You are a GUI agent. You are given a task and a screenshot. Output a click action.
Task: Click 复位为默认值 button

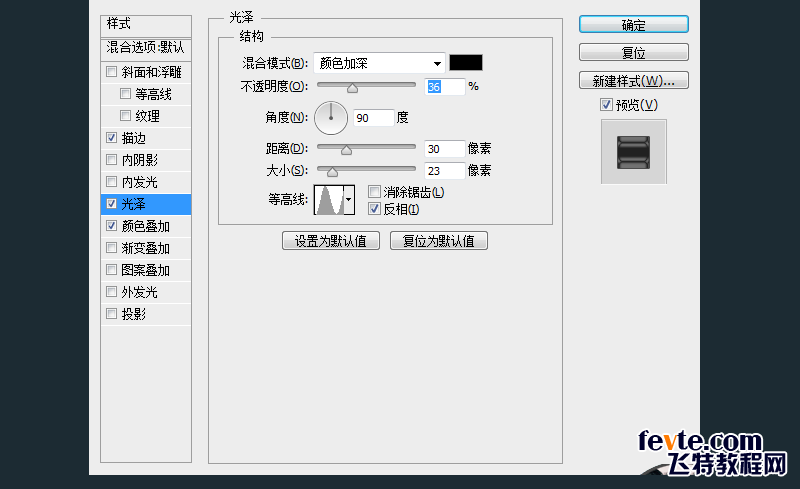pos(439,240)
